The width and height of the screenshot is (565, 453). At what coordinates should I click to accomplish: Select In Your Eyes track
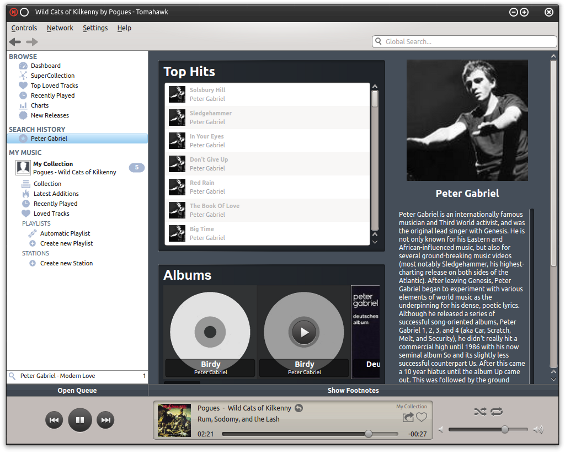pyautogui.click(x=267, y=141)
